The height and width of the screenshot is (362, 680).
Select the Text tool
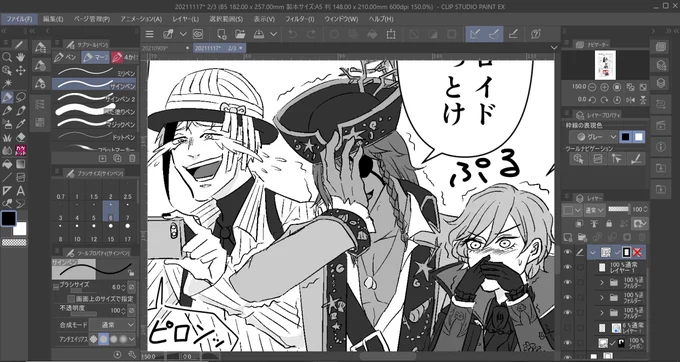click(x=20, y=191)
